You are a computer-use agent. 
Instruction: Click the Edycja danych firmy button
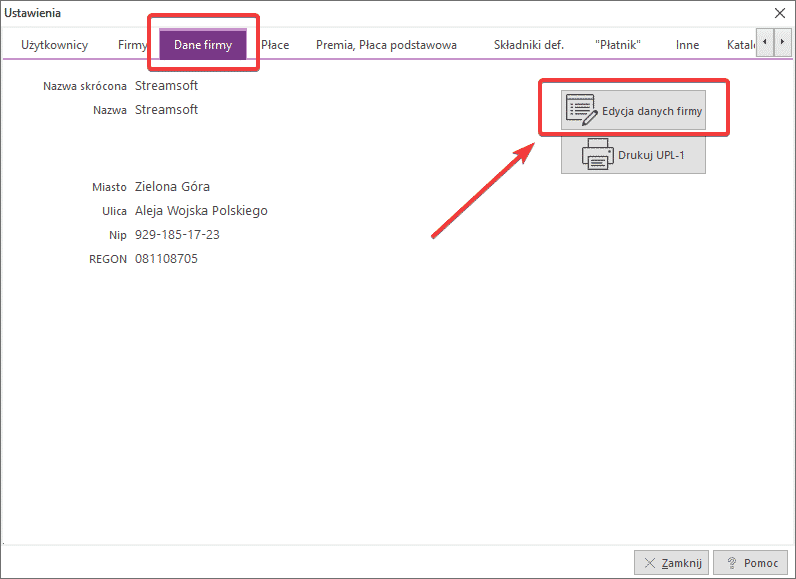click(633, 110)
